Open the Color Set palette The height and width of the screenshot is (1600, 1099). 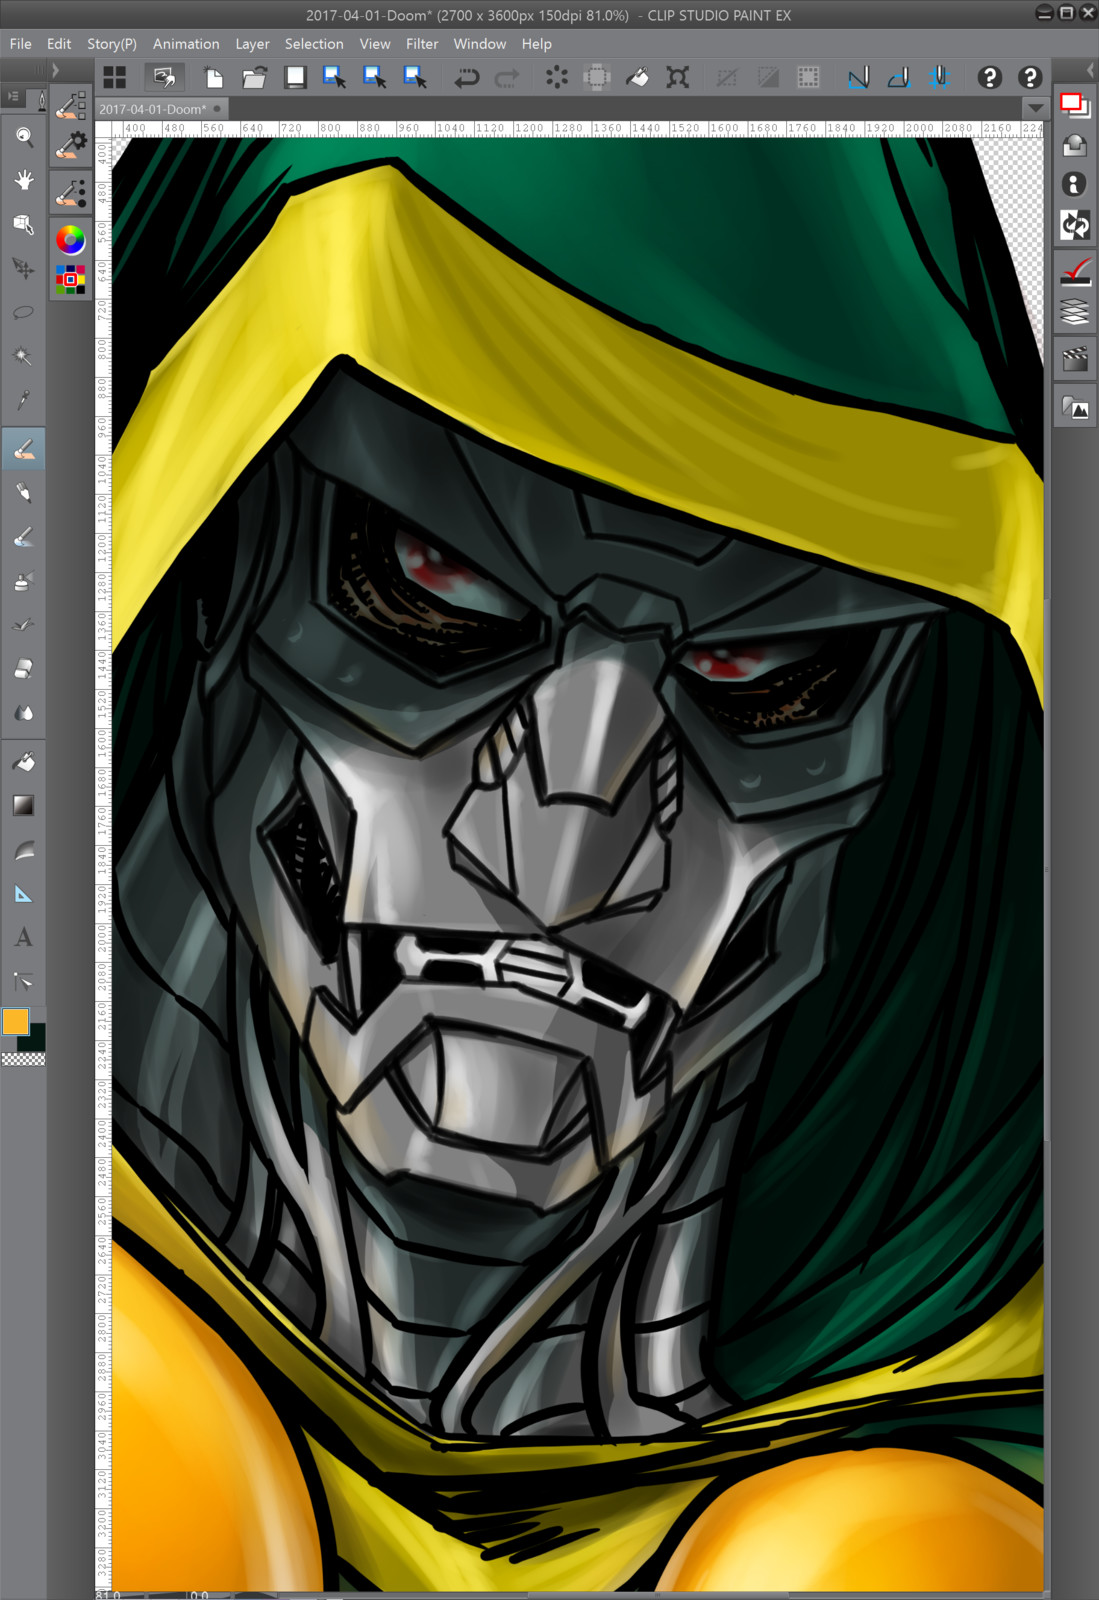(x=70, y=279)
